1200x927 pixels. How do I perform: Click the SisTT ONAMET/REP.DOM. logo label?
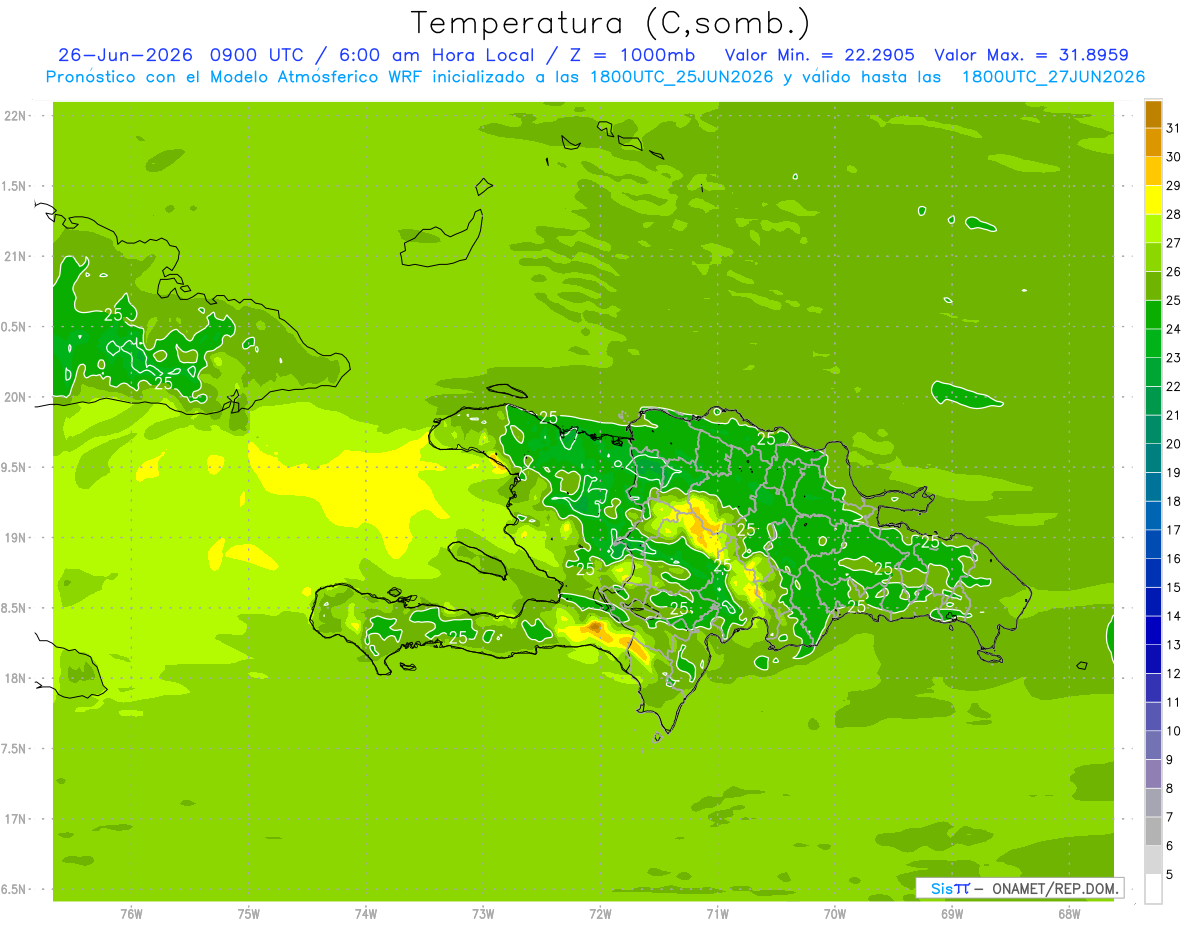(1019, 888)
